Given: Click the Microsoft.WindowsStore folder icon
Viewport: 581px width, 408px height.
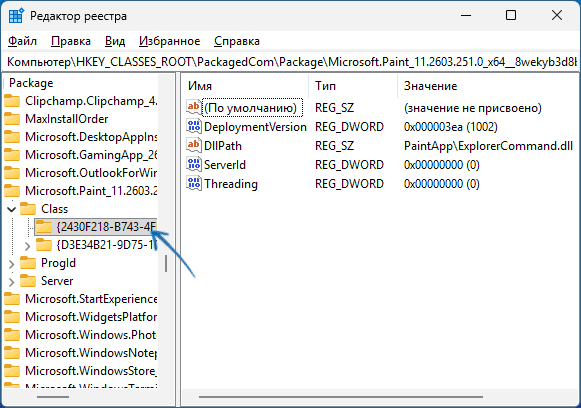Looking at the screenshot, I should (x=12, y=371).
